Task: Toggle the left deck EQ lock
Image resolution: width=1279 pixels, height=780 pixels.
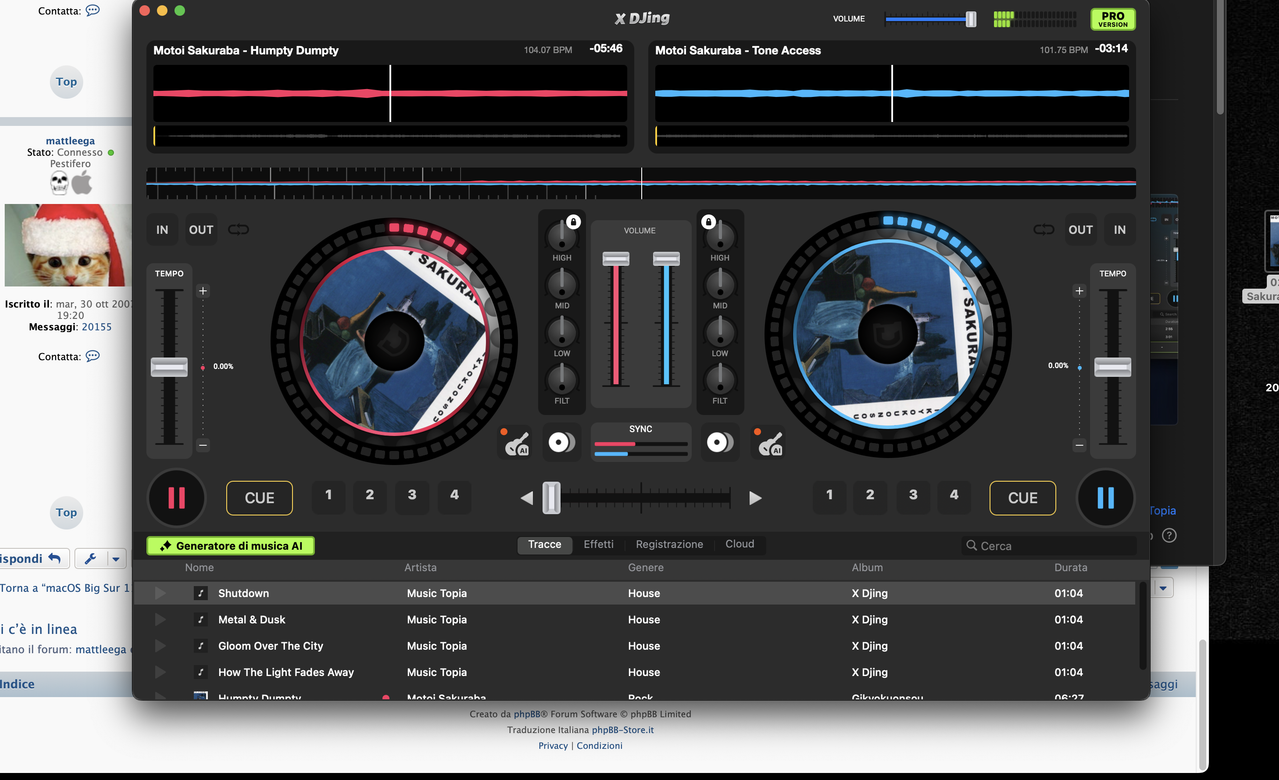Action: pos(574,222)
